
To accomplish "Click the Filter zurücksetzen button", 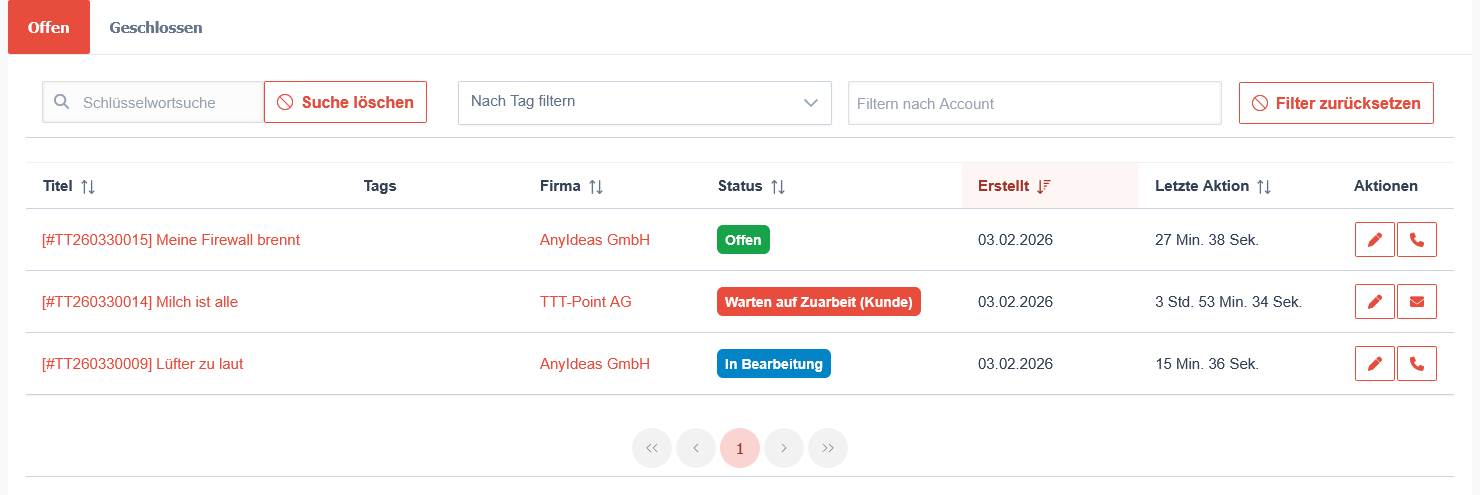I will (x=1336, y=103).
